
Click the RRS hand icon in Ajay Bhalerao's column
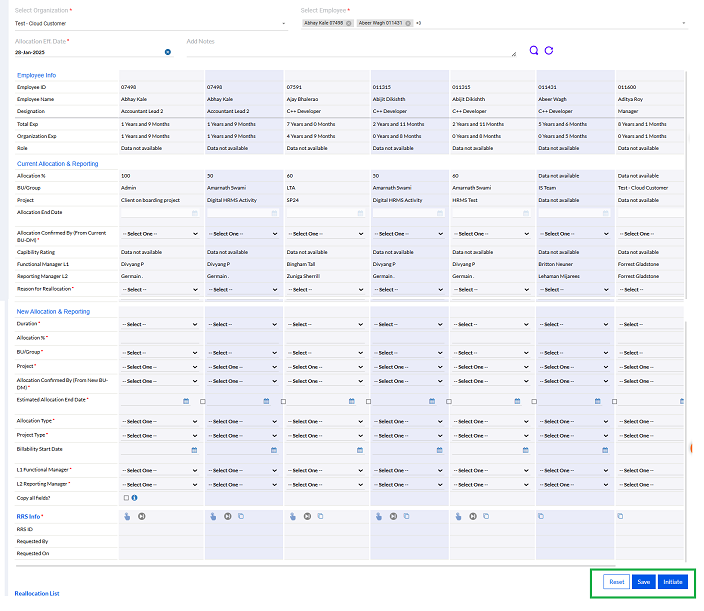[x=293, y=517]
